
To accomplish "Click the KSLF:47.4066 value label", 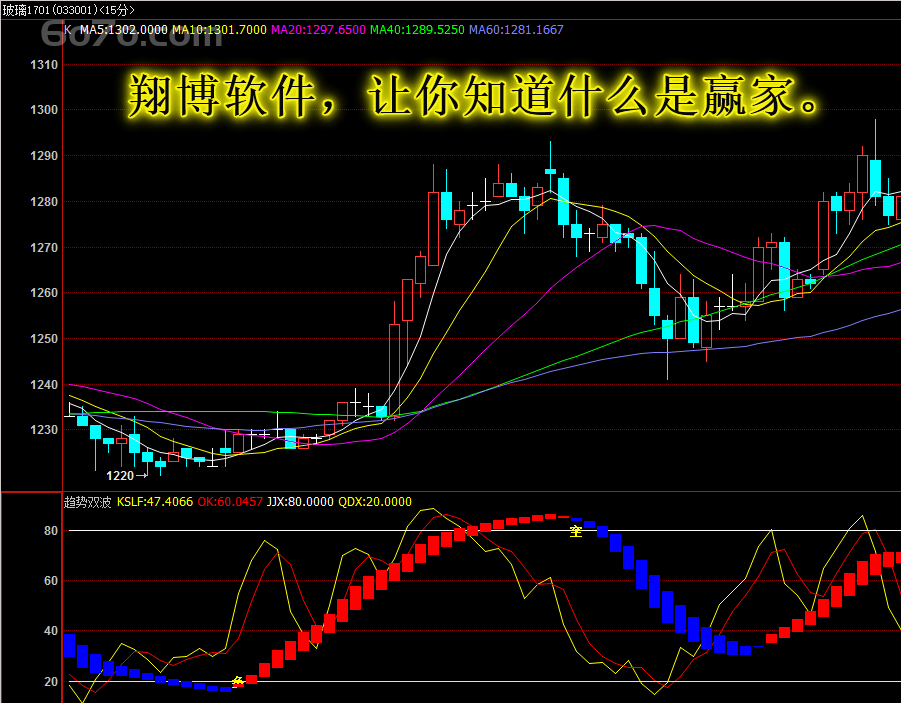I will click(155, 502).
